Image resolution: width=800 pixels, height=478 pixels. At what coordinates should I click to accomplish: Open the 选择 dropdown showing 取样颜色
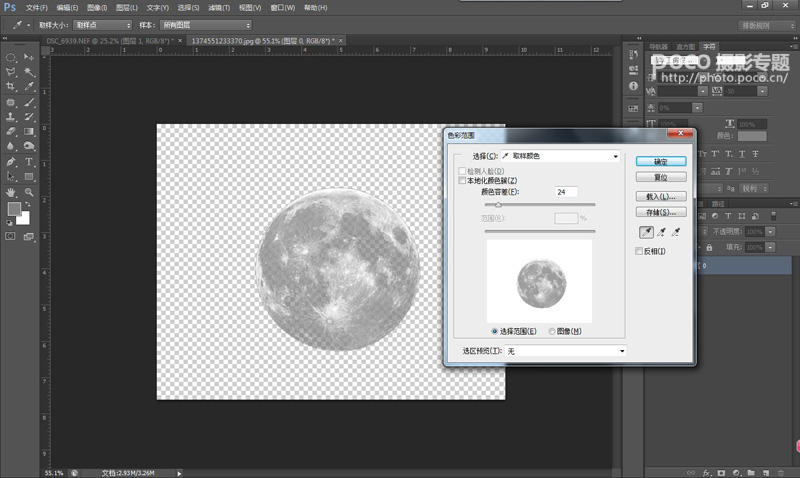[560, 156]
